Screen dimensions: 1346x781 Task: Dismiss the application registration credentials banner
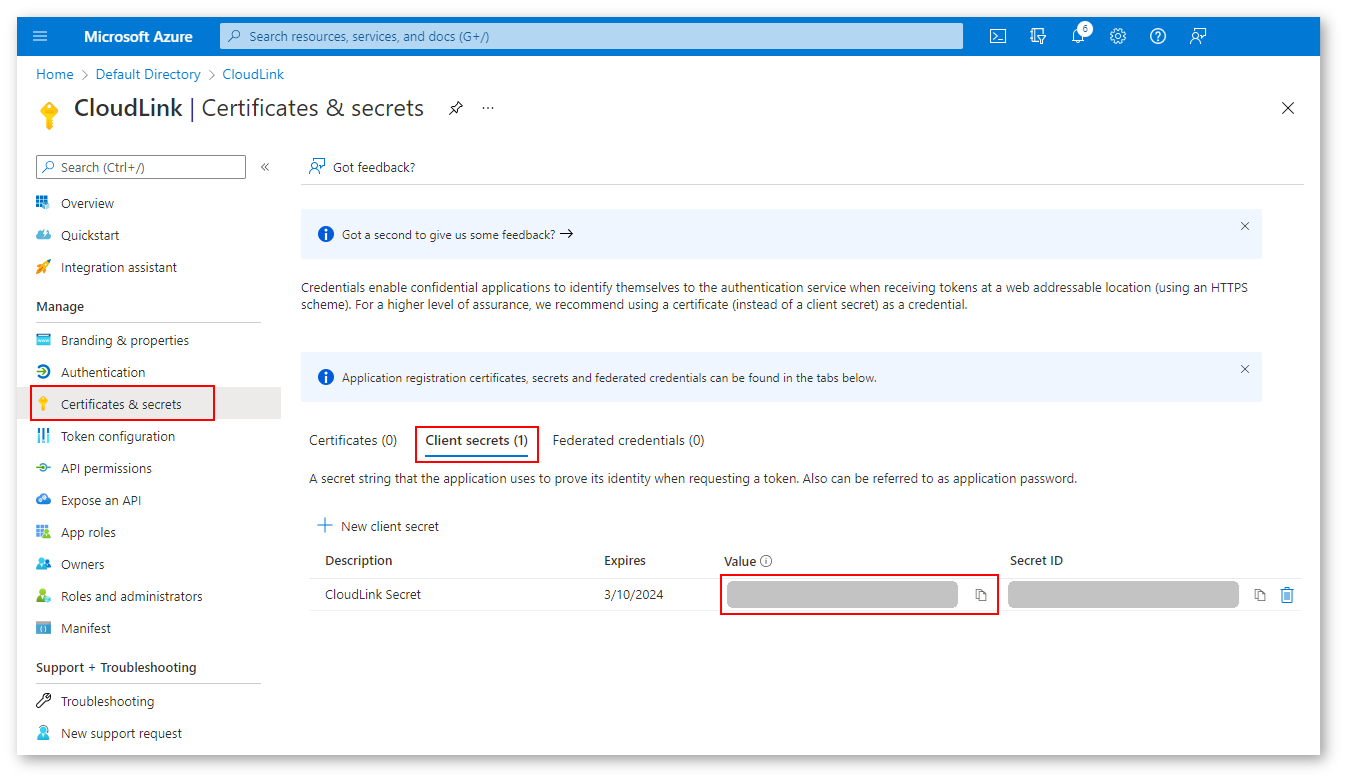coord(1245,369)
